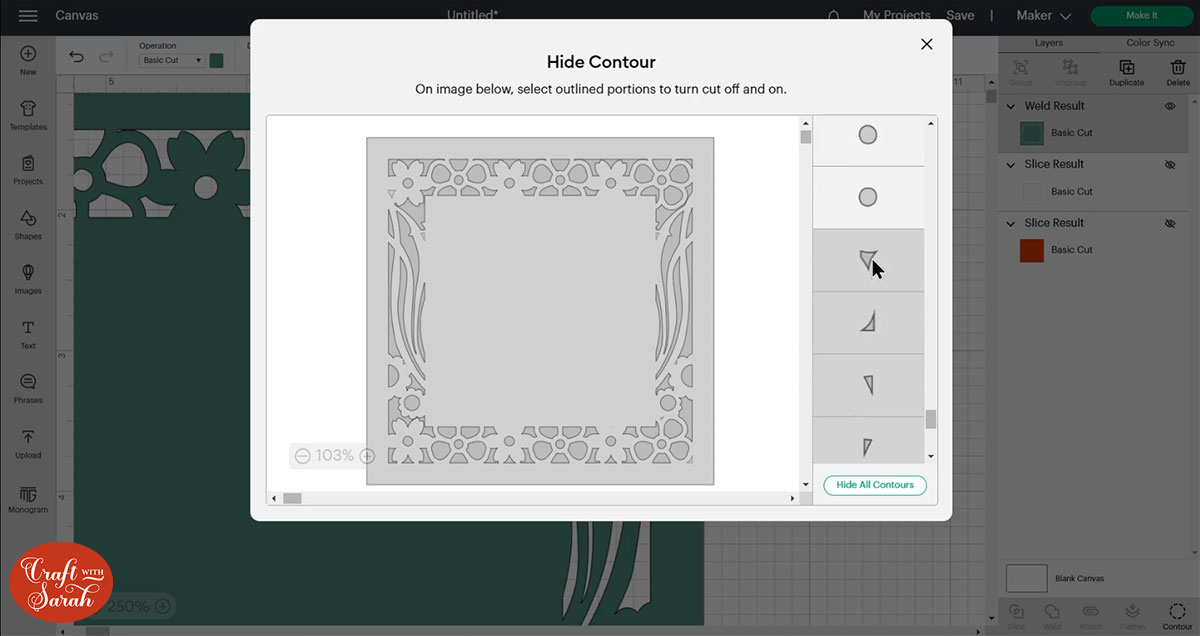Close the Hide Contour dialog
Viewport: 1200px width, 636px height.
coord(926,44)
